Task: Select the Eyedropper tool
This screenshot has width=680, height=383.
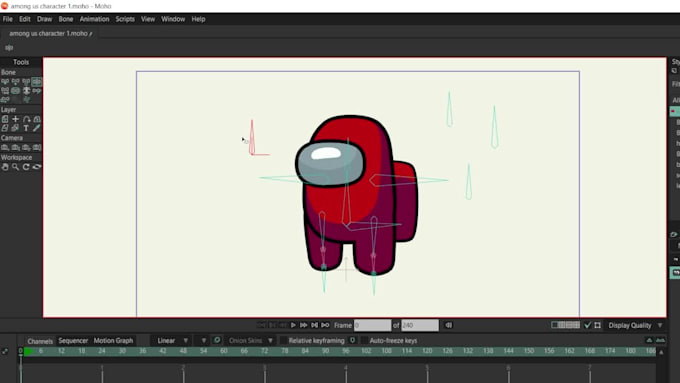Action: (x=37, y=128)
